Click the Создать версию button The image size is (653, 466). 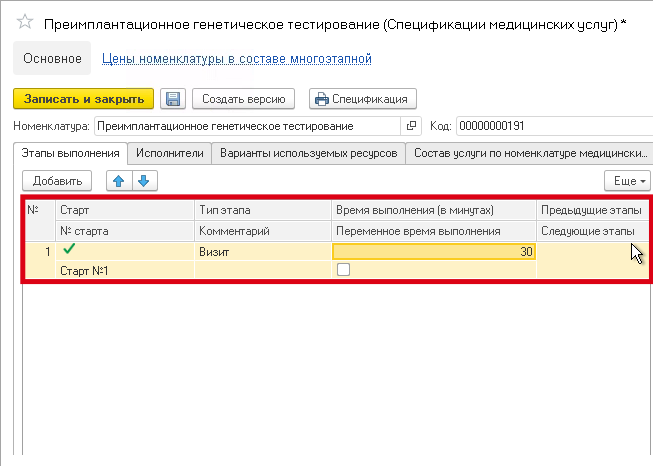(244, 99)
